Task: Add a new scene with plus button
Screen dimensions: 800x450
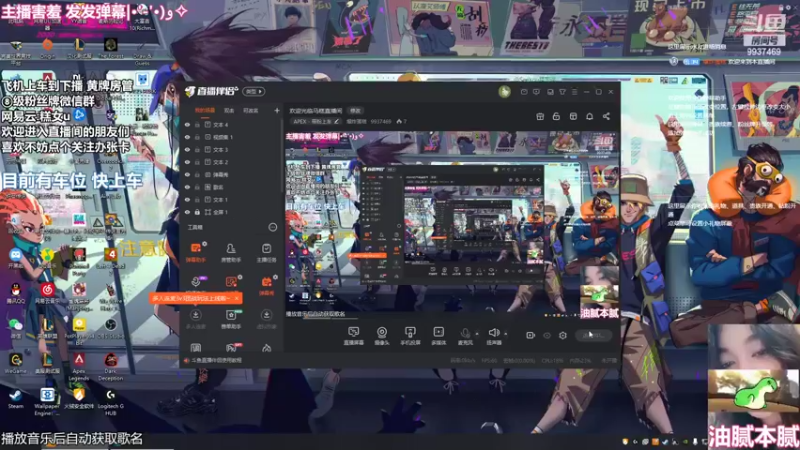Action: 277,110
